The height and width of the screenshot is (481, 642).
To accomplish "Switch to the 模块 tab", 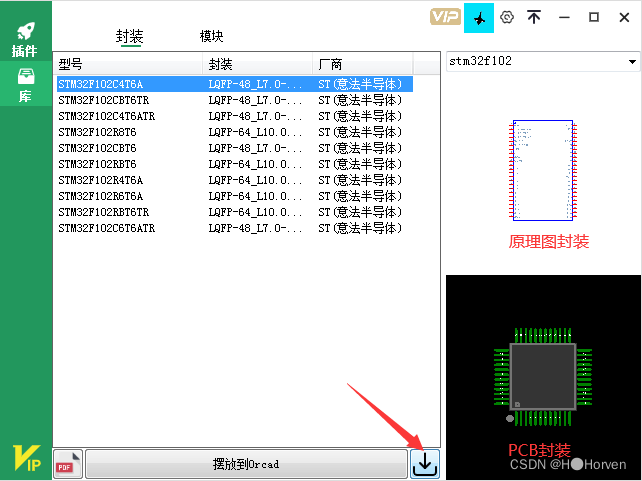I will coord(211,36).
